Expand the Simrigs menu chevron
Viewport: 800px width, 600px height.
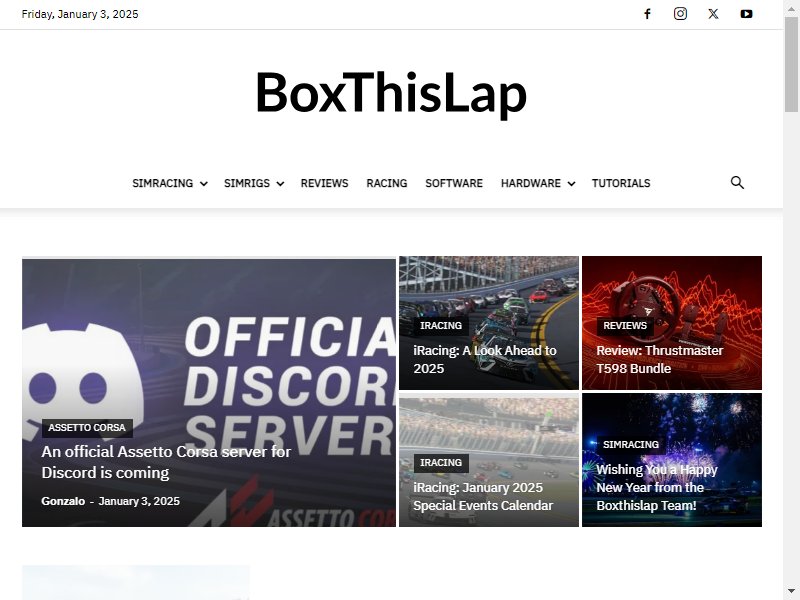281,184
